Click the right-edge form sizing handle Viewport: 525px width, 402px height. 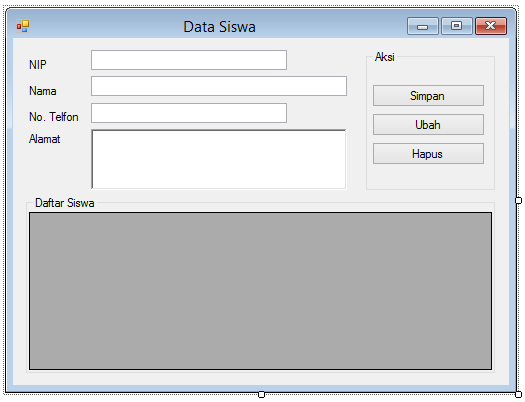pyautogui.click(x=518, y=200)
